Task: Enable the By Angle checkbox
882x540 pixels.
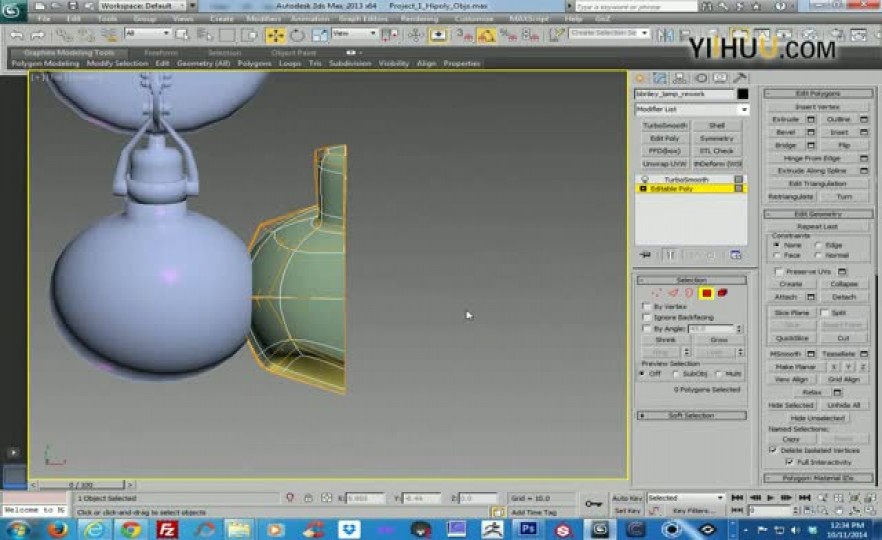Action: click(647, 328)
